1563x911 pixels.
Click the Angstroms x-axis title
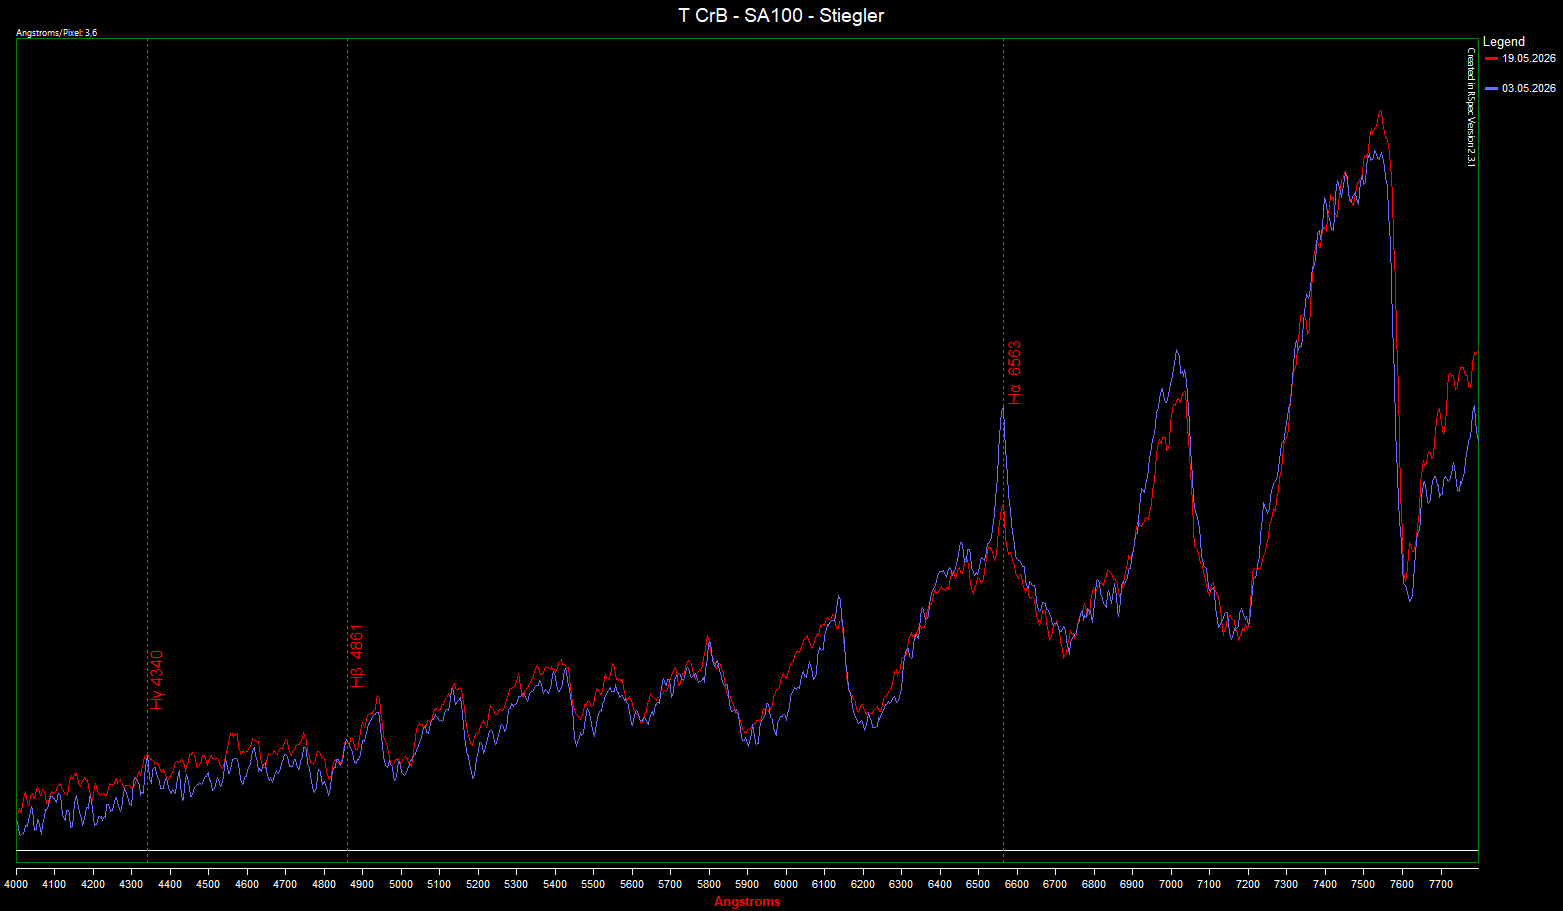747,902
